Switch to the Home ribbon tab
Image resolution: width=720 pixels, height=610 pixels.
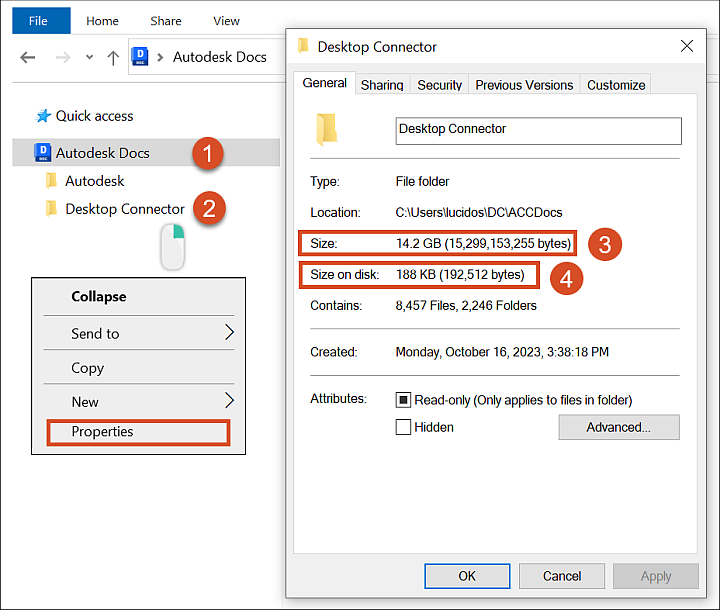click(x=102, y=21)
